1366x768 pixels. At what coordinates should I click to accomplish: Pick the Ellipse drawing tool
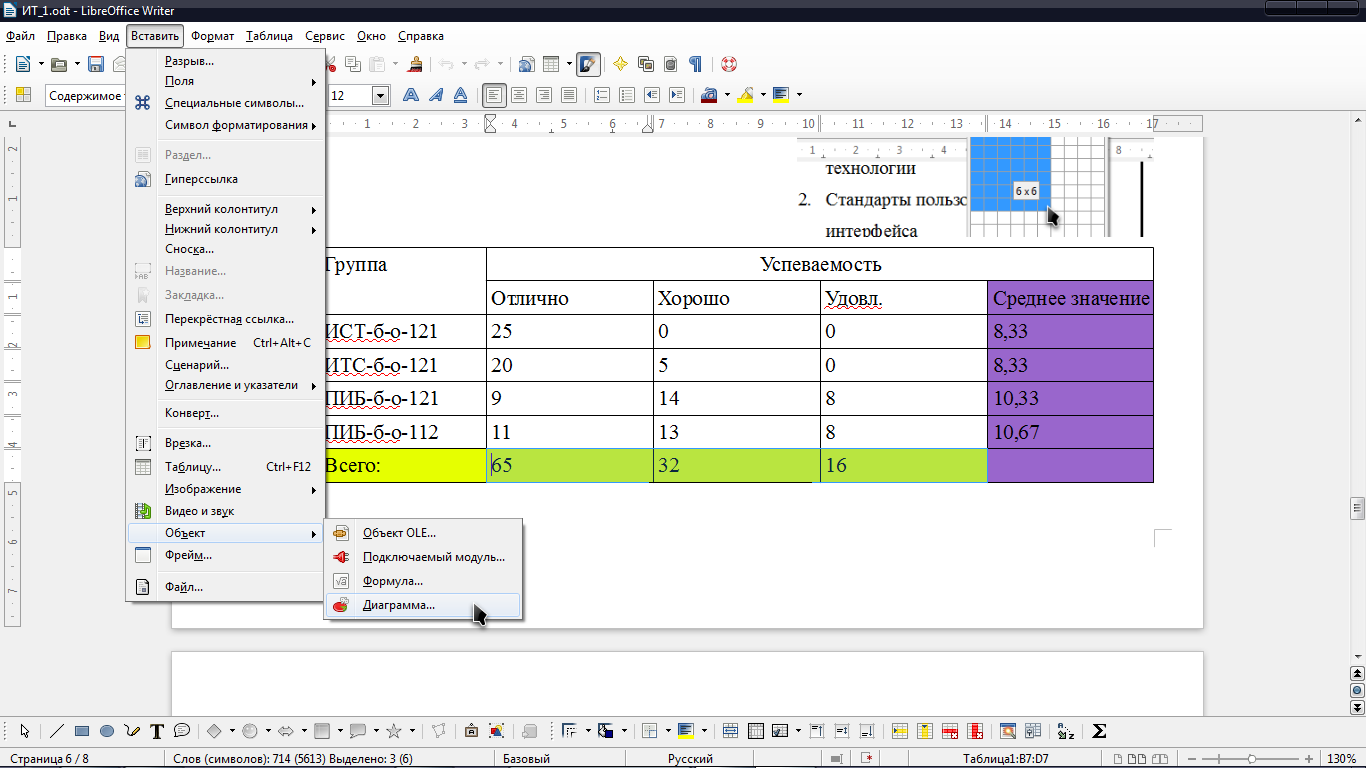click(107, 731)
